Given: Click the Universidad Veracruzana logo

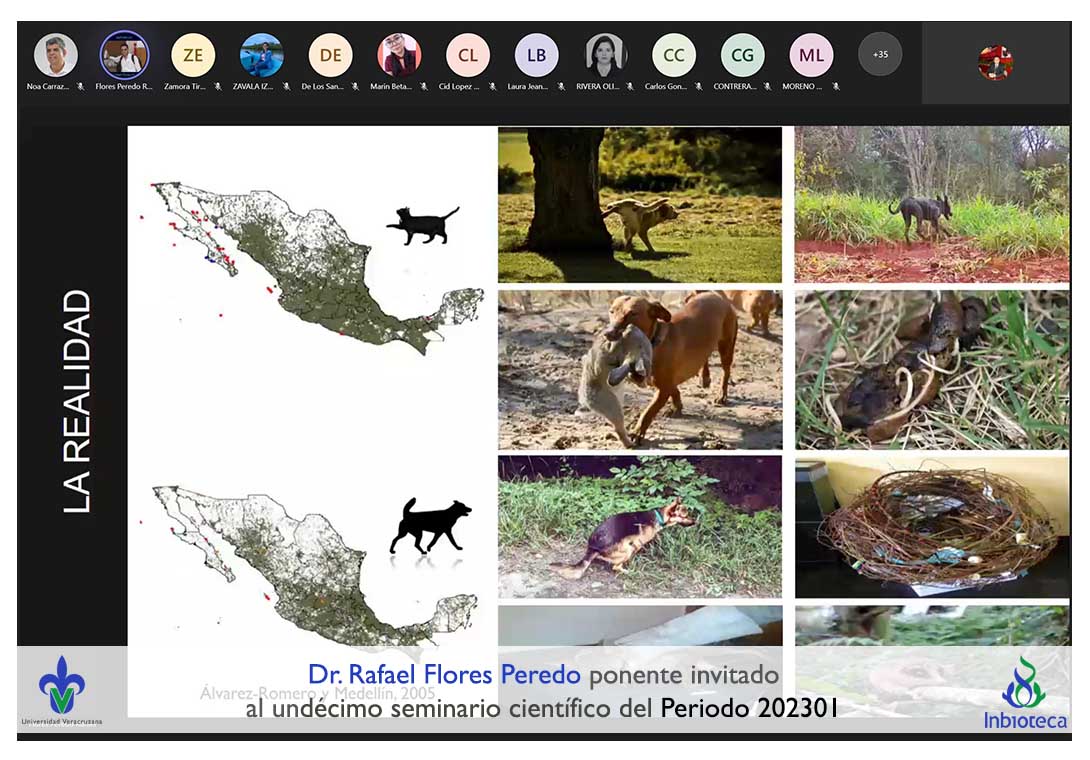Looking at the screenshot, I should 61,692.
